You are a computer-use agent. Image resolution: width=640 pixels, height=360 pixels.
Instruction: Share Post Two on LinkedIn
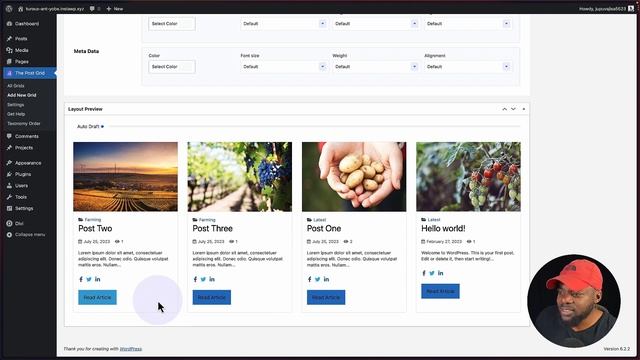98,279
